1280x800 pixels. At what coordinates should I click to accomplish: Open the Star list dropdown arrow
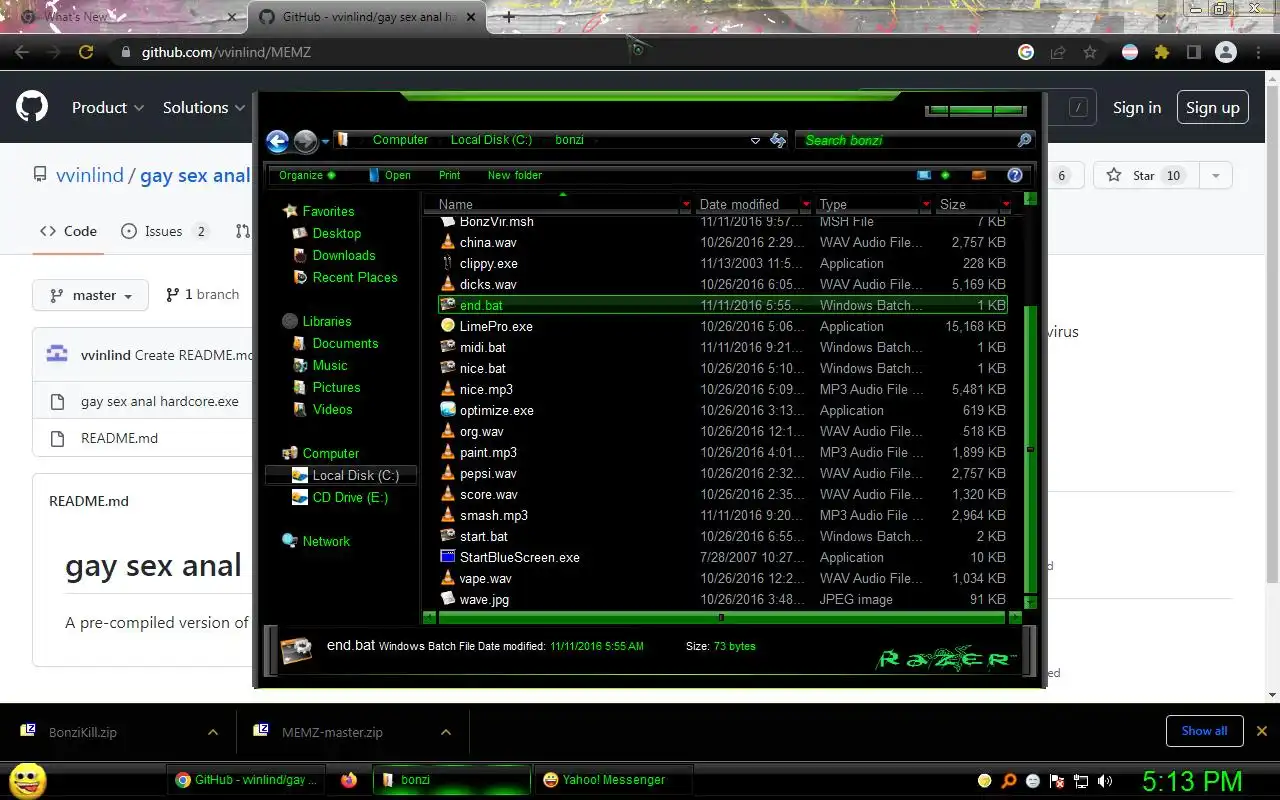[x=1216, y=175]
